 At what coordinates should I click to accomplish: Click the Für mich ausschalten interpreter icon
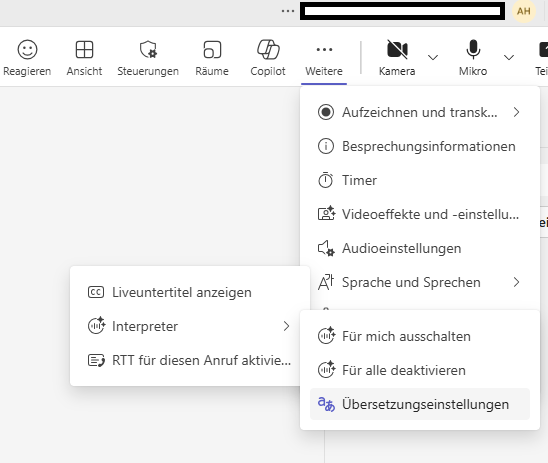[x=326, y=335]
